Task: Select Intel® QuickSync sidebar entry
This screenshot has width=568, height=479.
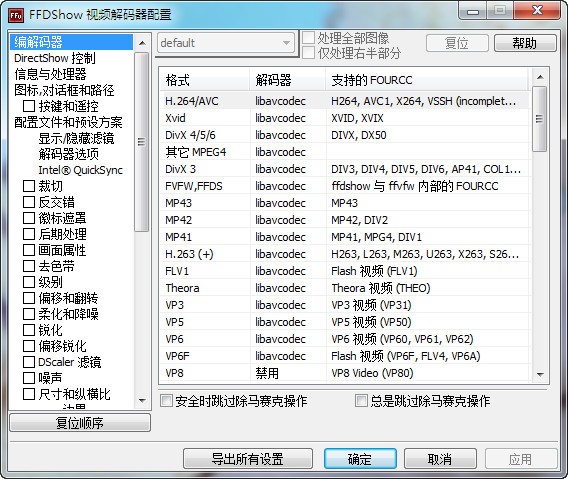Action: [80, 170]
